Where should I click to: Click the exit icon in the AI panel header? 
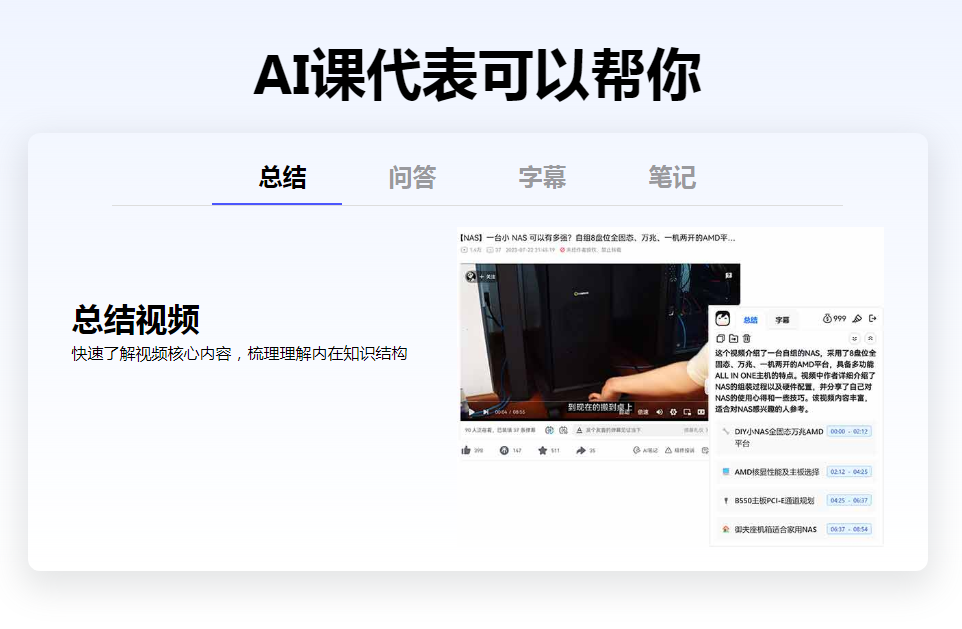click(x=872, y=318)
